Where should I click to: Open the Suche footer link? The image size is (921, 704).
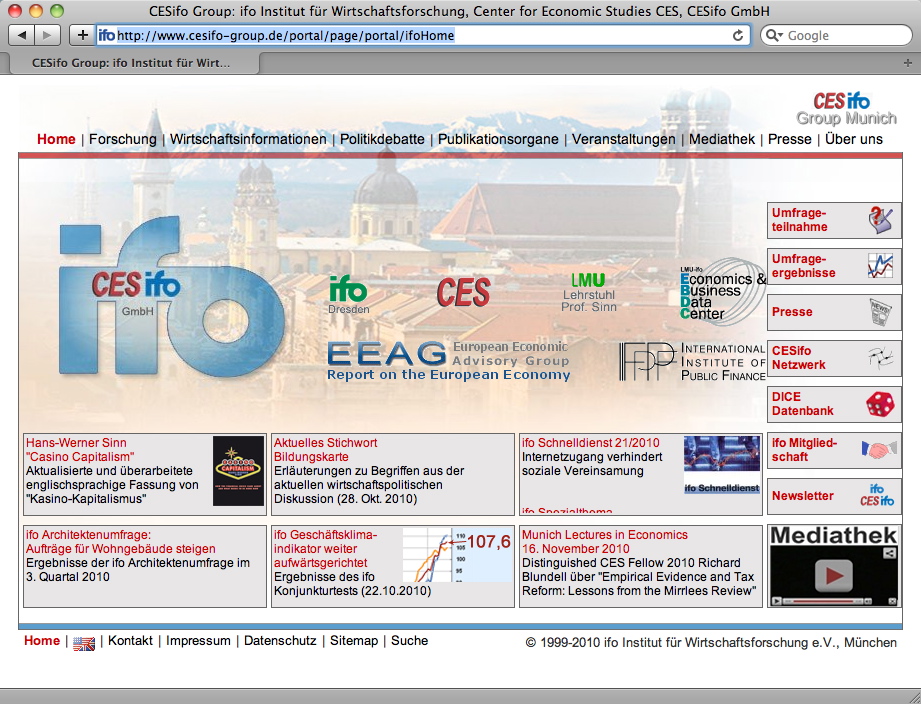(x=409, y=641)
